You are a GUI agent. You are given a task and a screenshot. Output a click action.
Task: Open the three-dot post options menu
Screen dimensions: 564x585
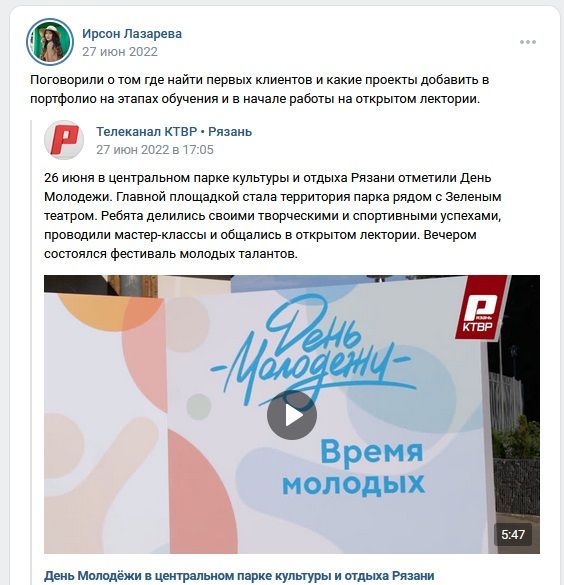point(528,42)
